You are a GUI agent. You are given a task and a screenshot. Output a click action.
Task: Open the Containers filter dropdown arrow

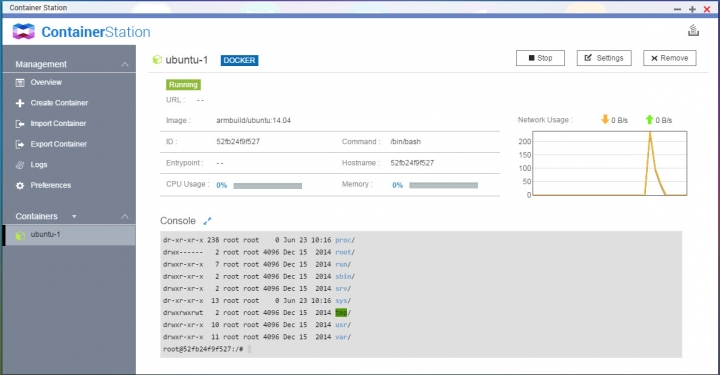tap(74, 216)
